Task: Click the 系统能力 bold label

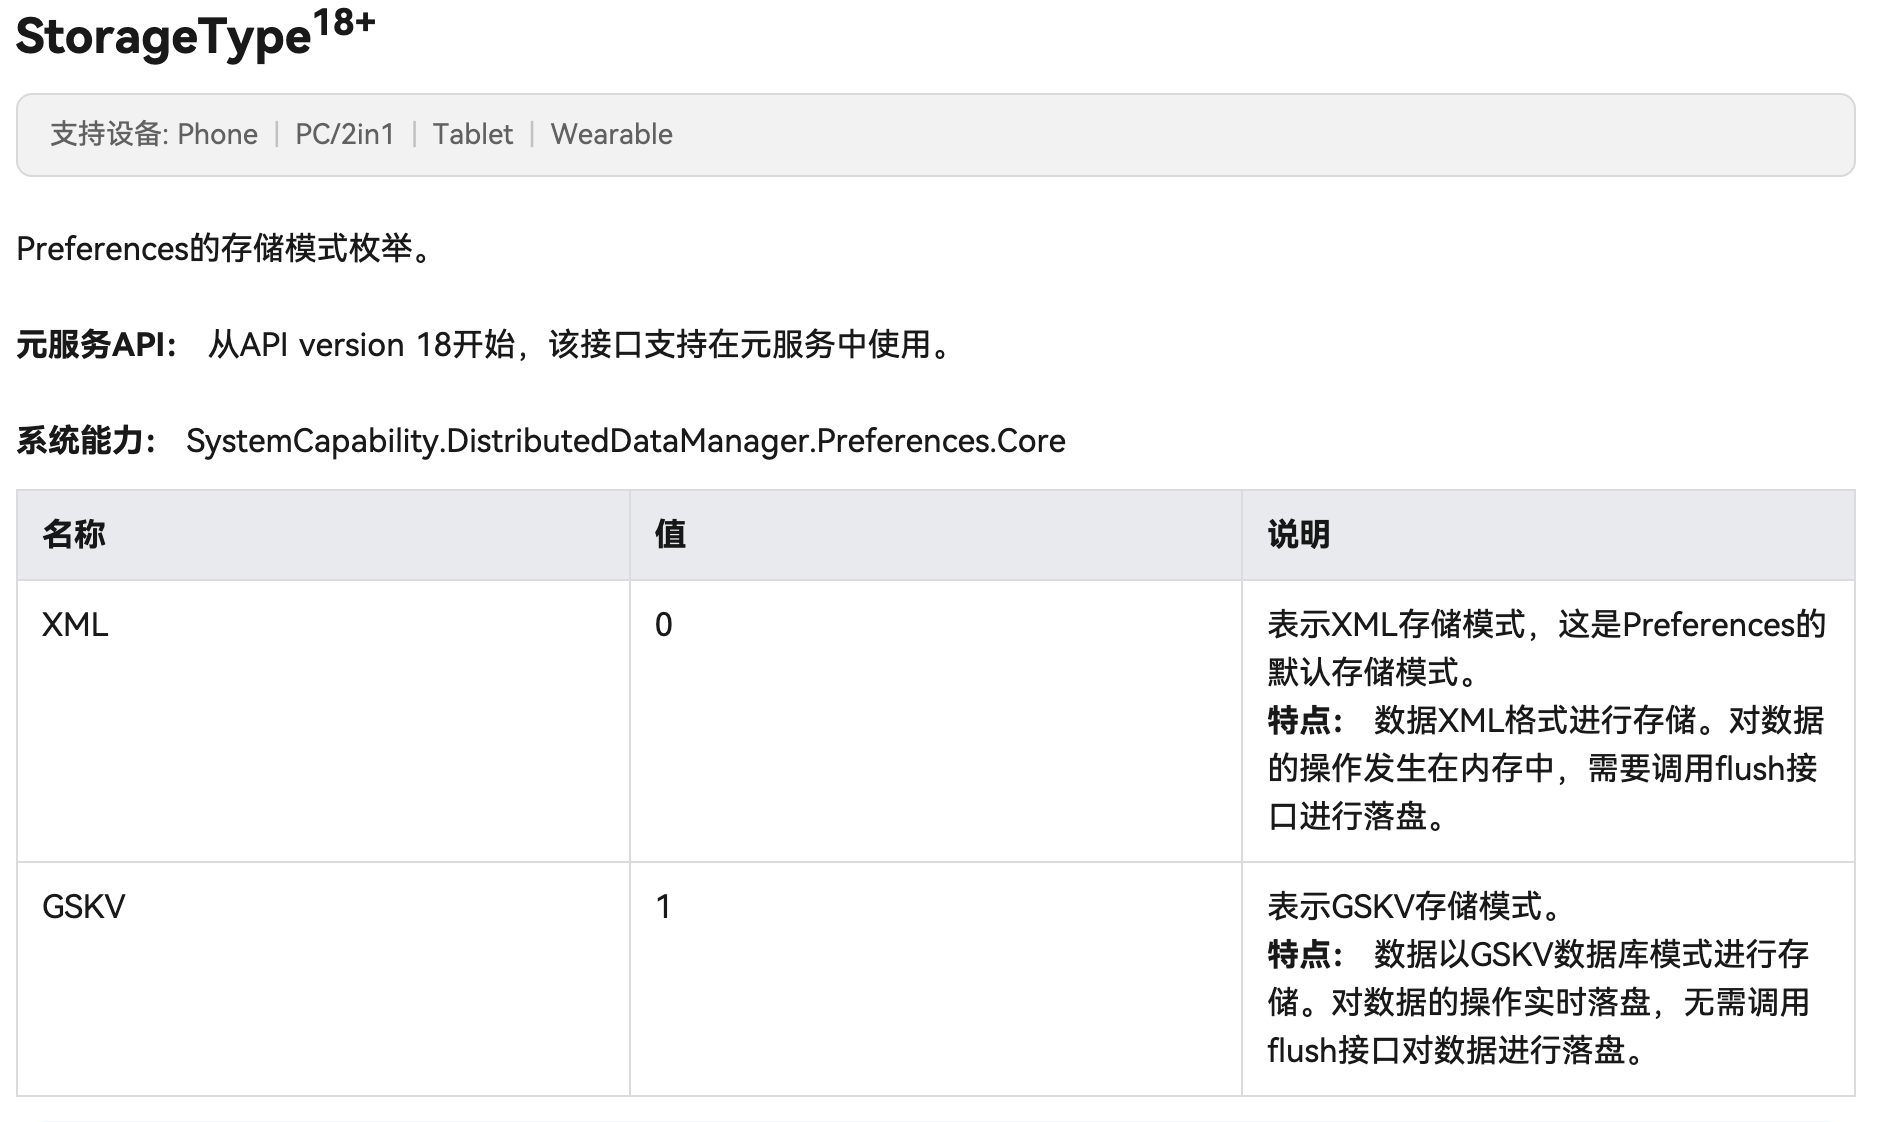Action: click(x=86, y=441)
